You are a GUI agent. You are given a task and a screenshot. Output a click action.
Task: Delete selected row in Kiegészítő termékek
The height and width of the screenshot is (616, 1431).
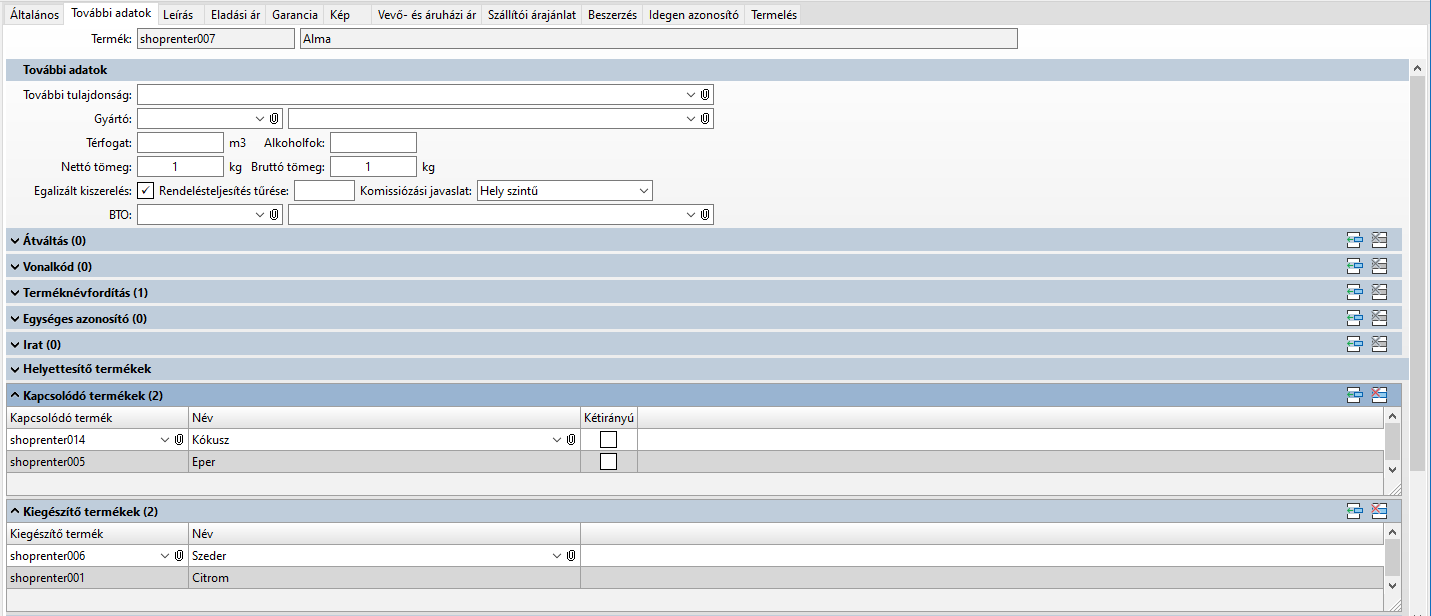click(1380, 511)
